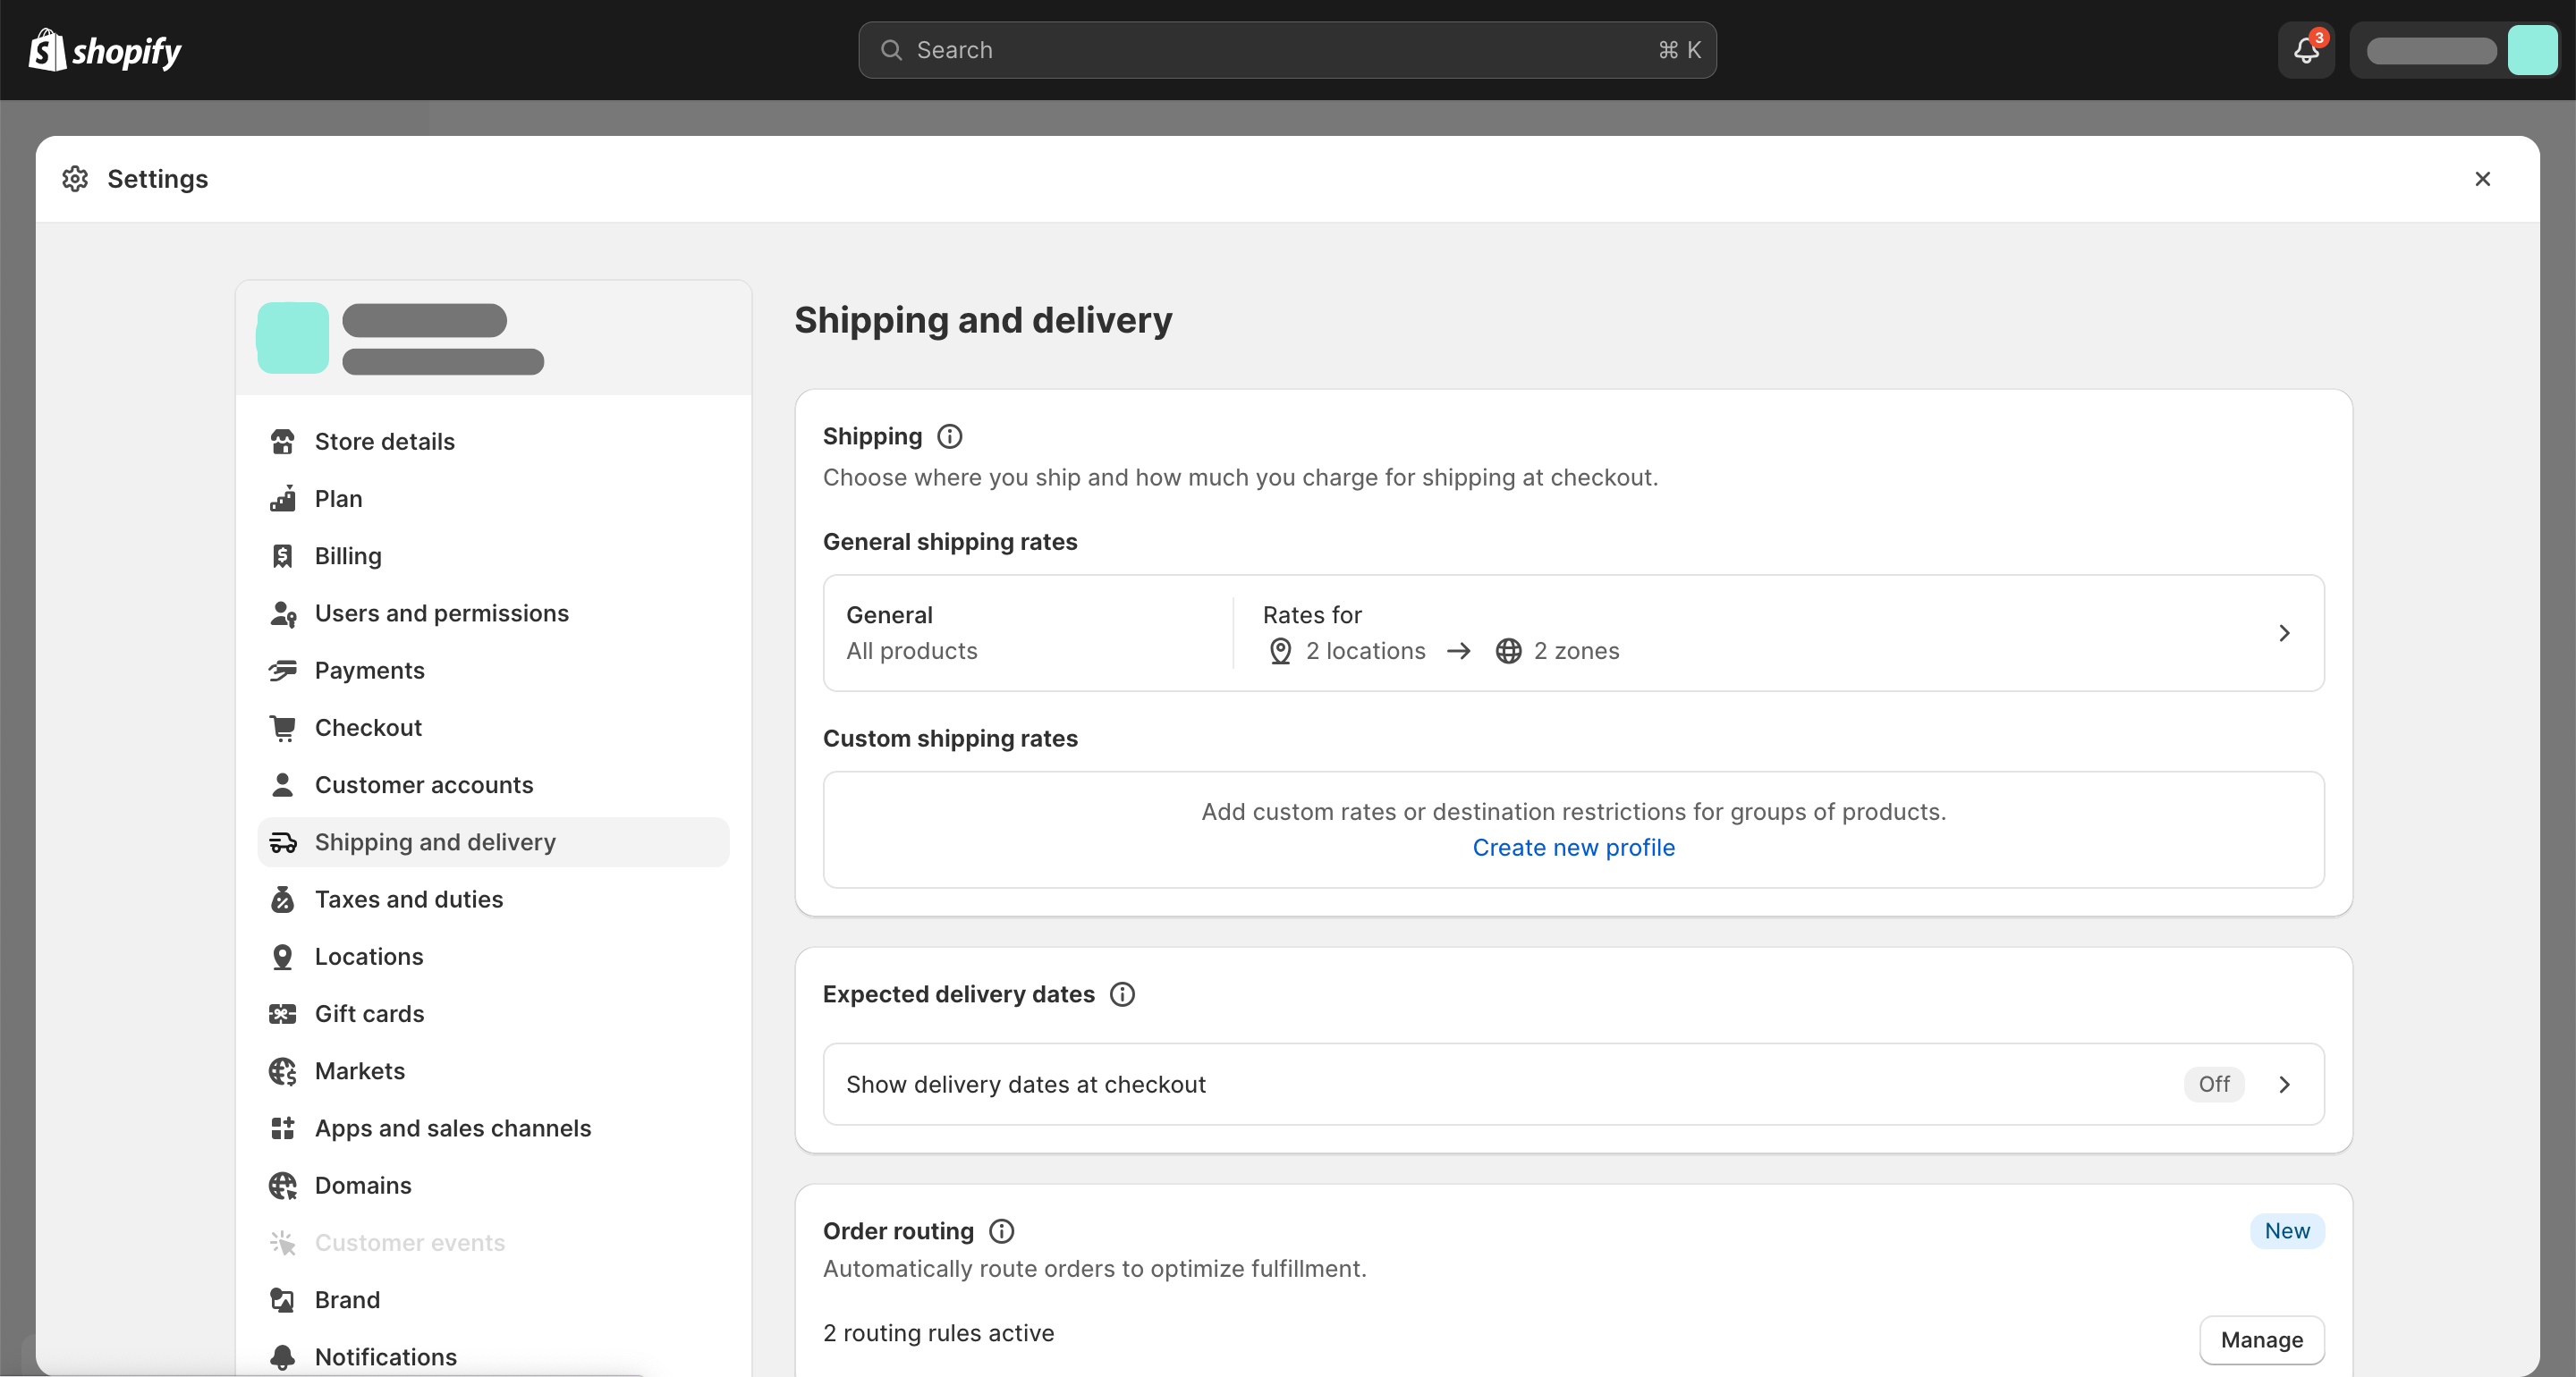Click the Shipping and delivery icon
Viewport: 2576px width, 1377px height.
point(283,842)
